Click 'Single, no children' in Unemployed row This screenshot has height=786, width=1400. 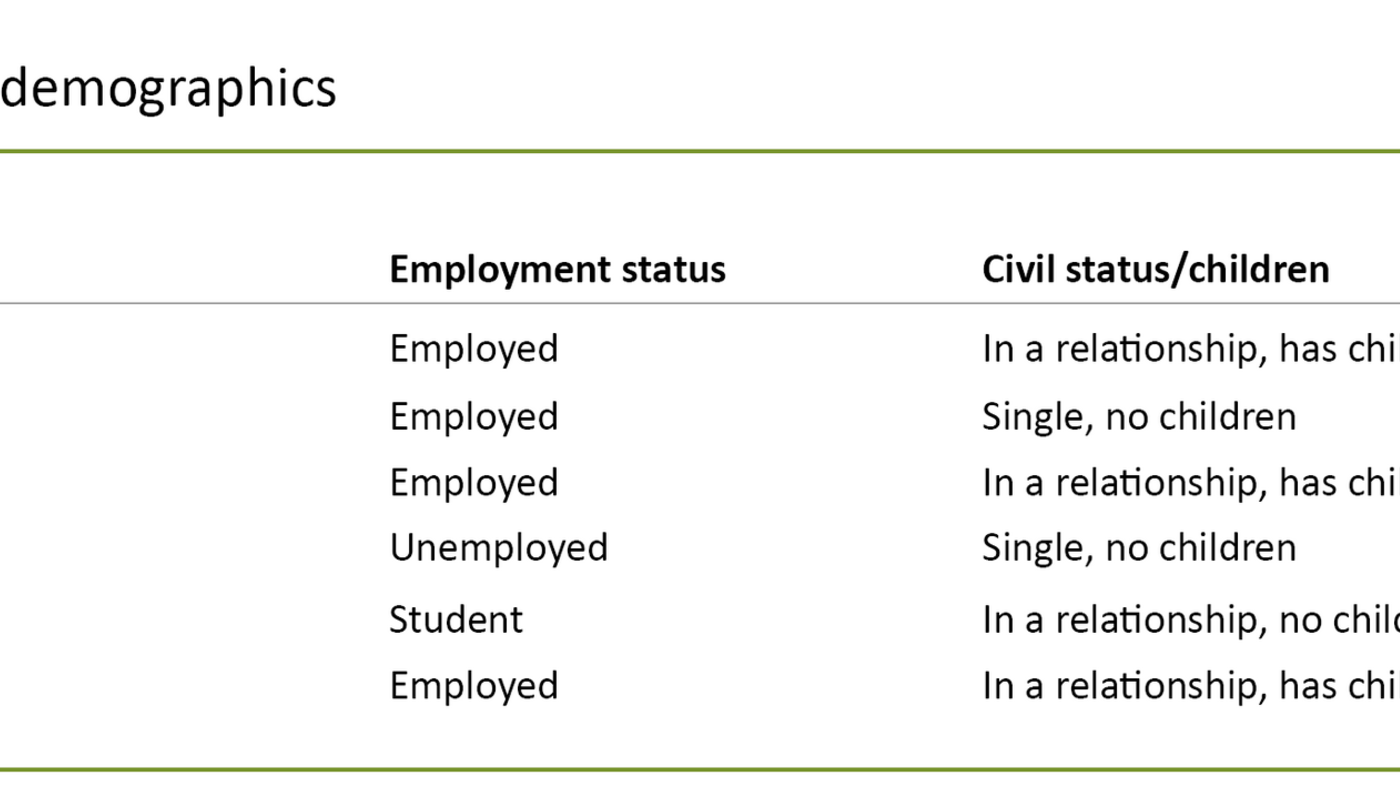coord(1139,548)
